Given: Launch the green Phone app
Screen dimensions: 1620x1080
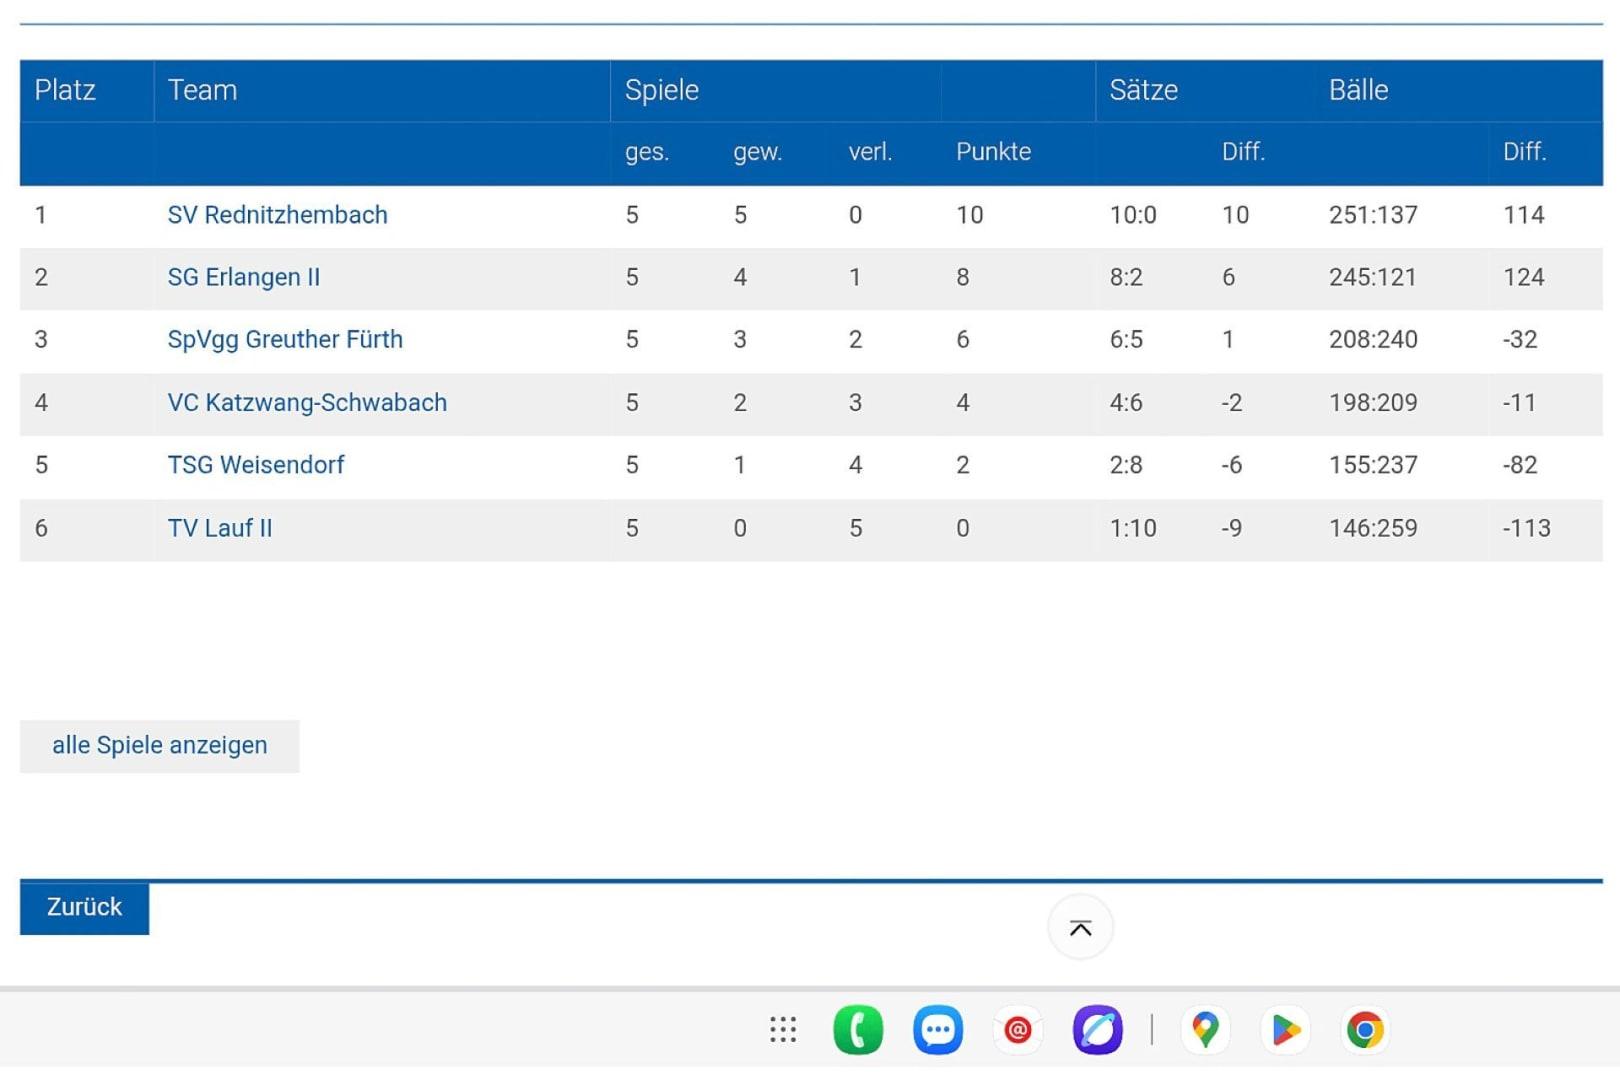Looking at the screenshot, I should point(858,1029).
